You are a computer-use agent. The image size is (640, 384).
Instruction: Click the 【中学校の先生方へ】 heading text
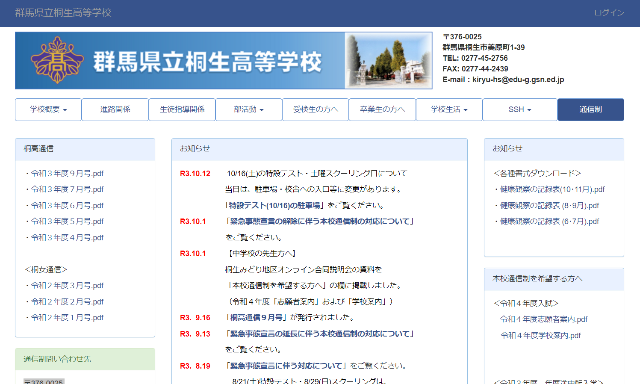point(261,253)
